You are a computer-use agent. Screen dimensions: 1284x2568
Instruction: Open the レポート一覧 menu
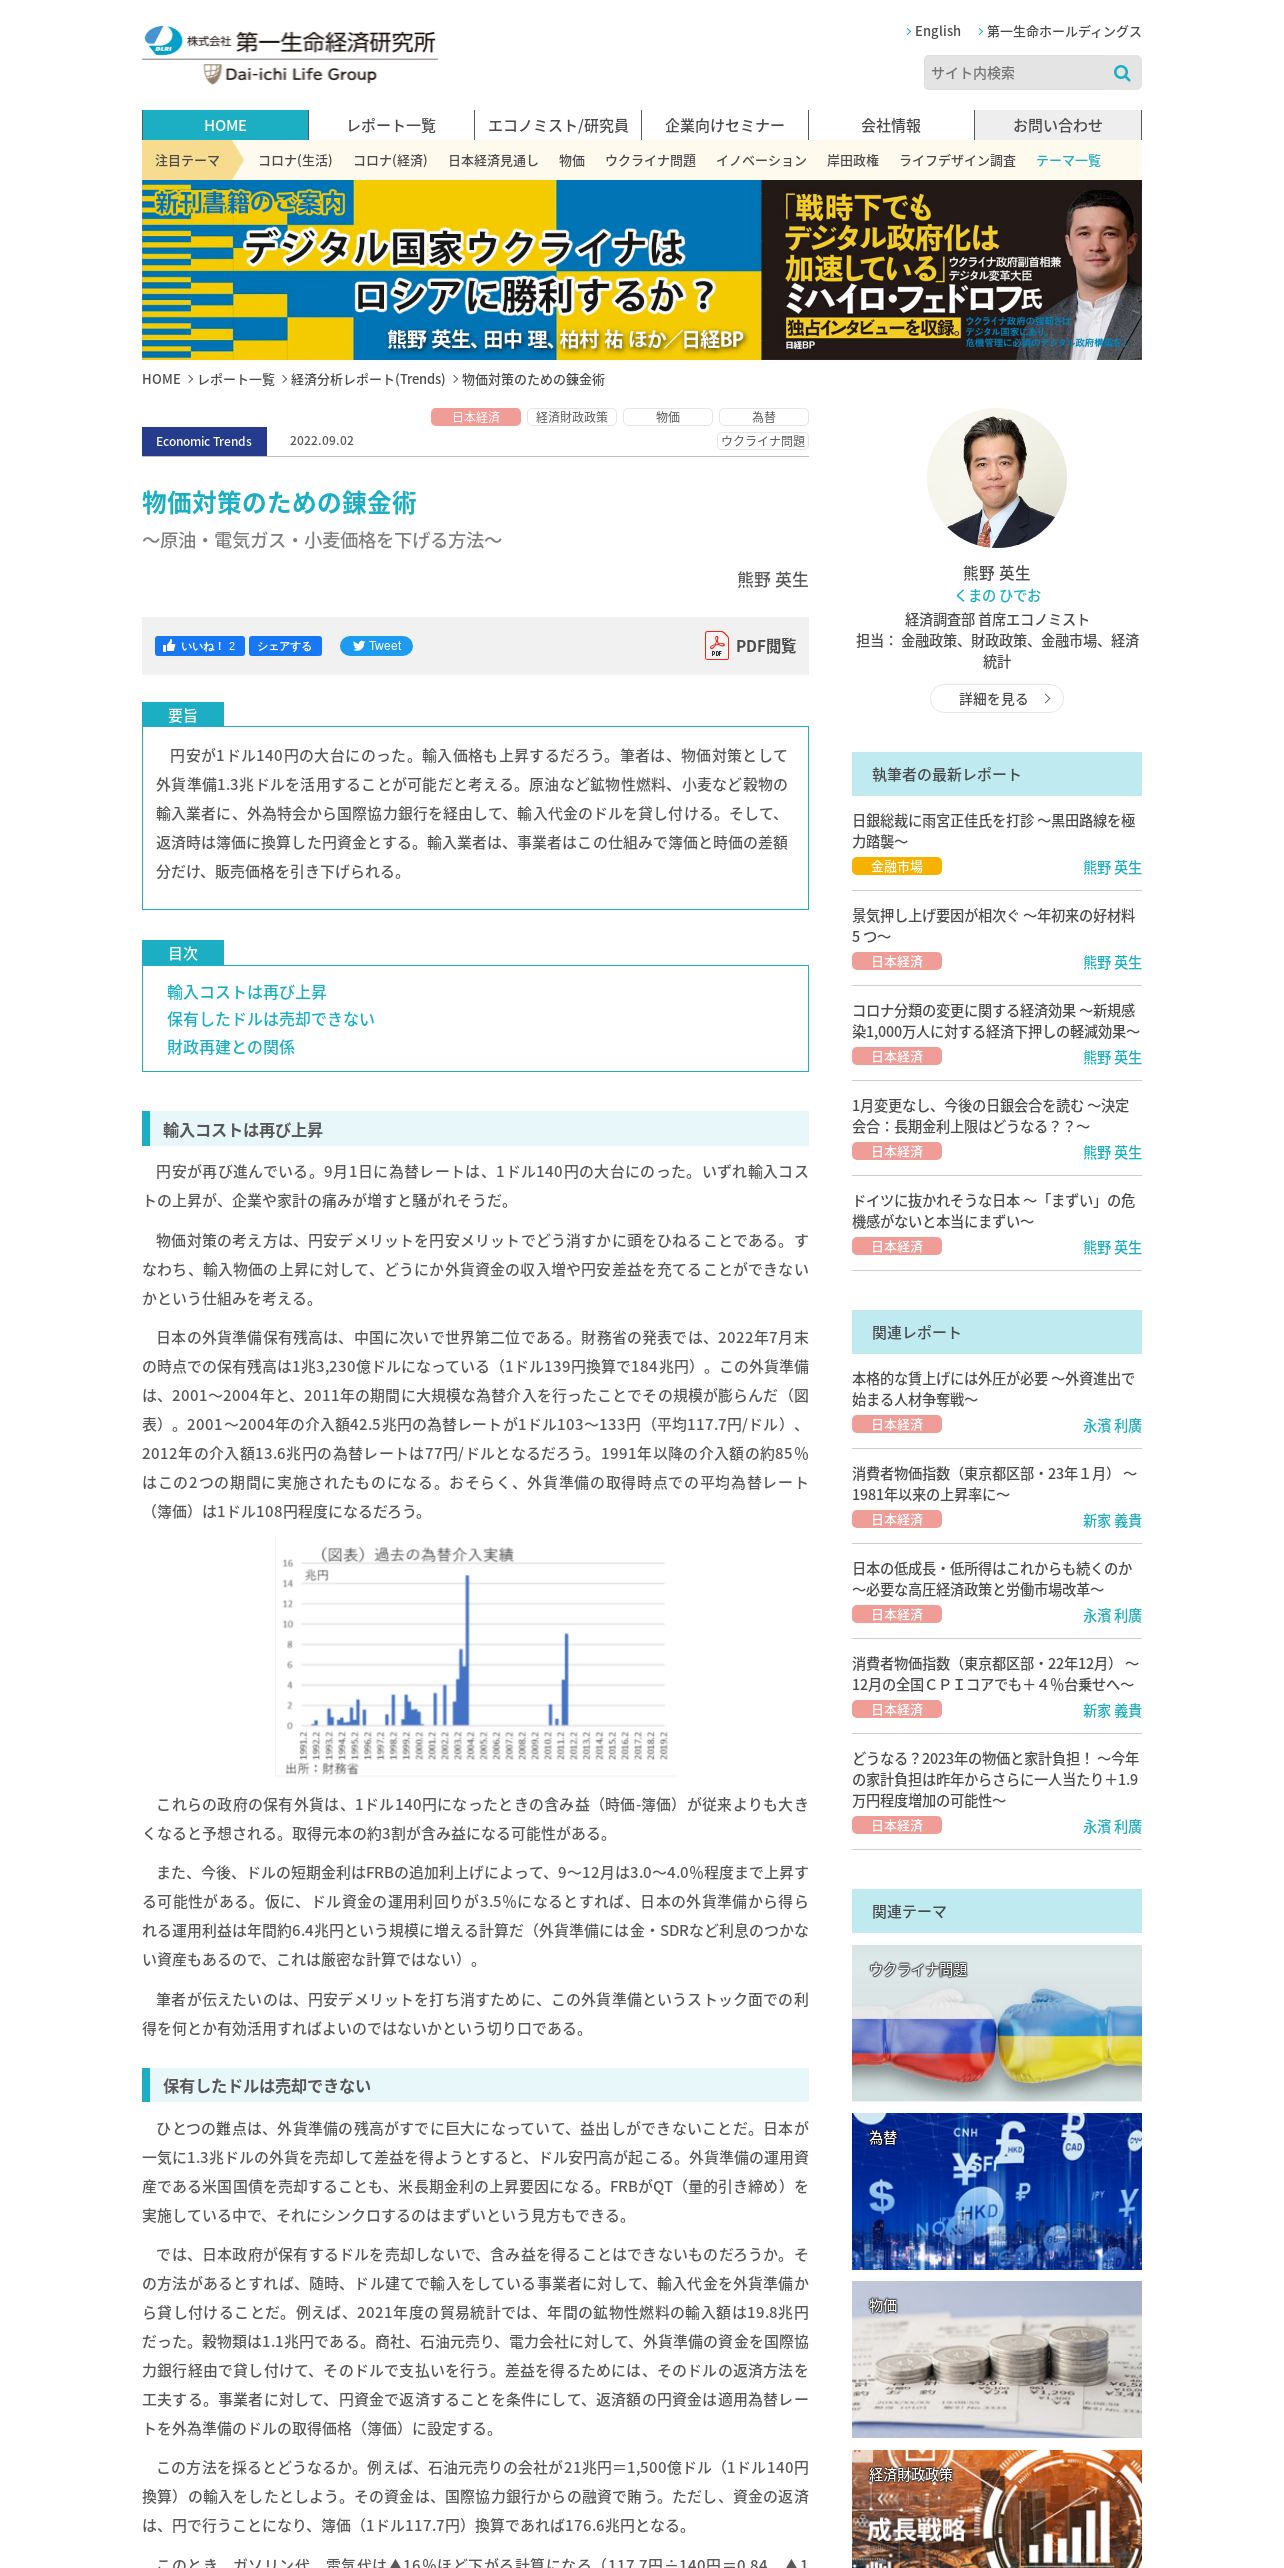pos(391,125)
